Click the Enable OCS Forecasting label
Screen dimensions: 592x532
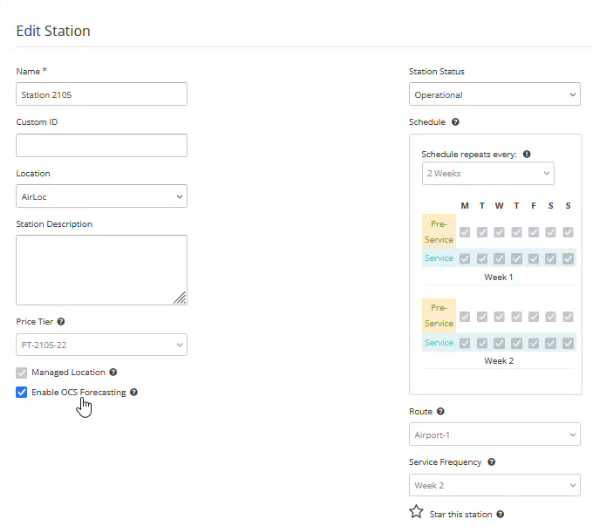(x=79, y=392)
